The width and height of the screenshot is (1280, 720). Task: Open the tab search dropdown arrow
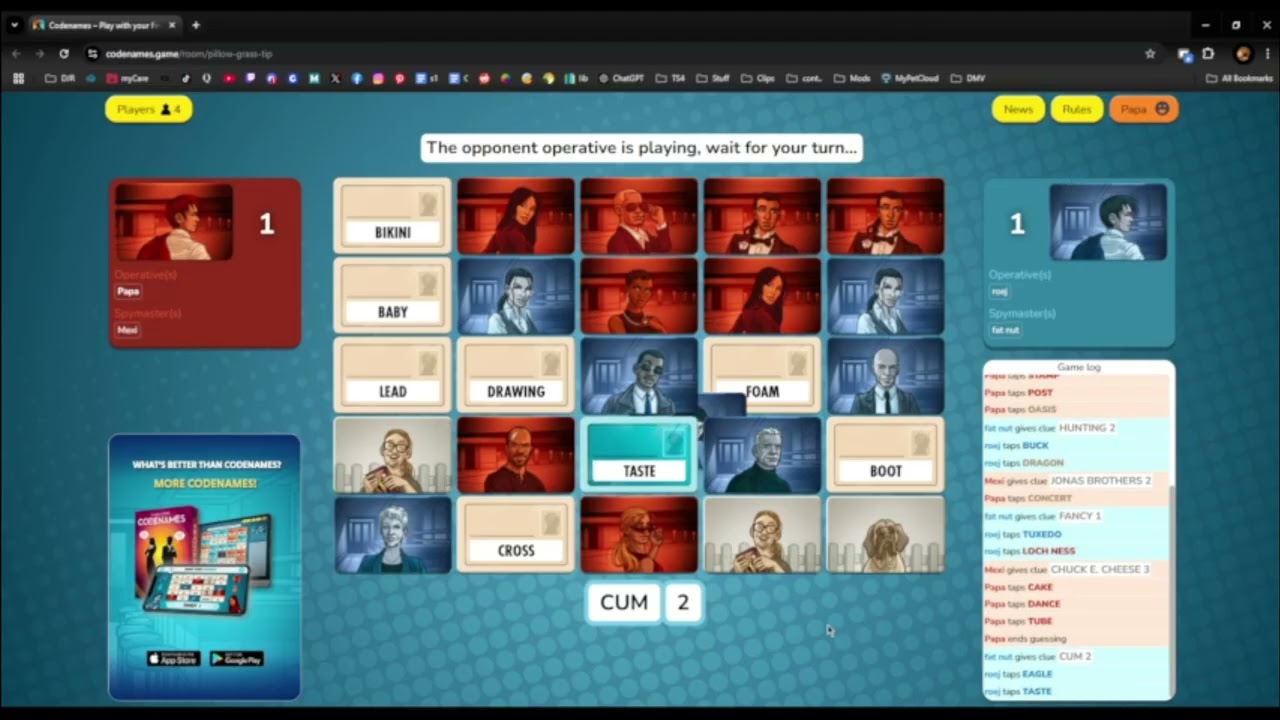tap(14, 25)
